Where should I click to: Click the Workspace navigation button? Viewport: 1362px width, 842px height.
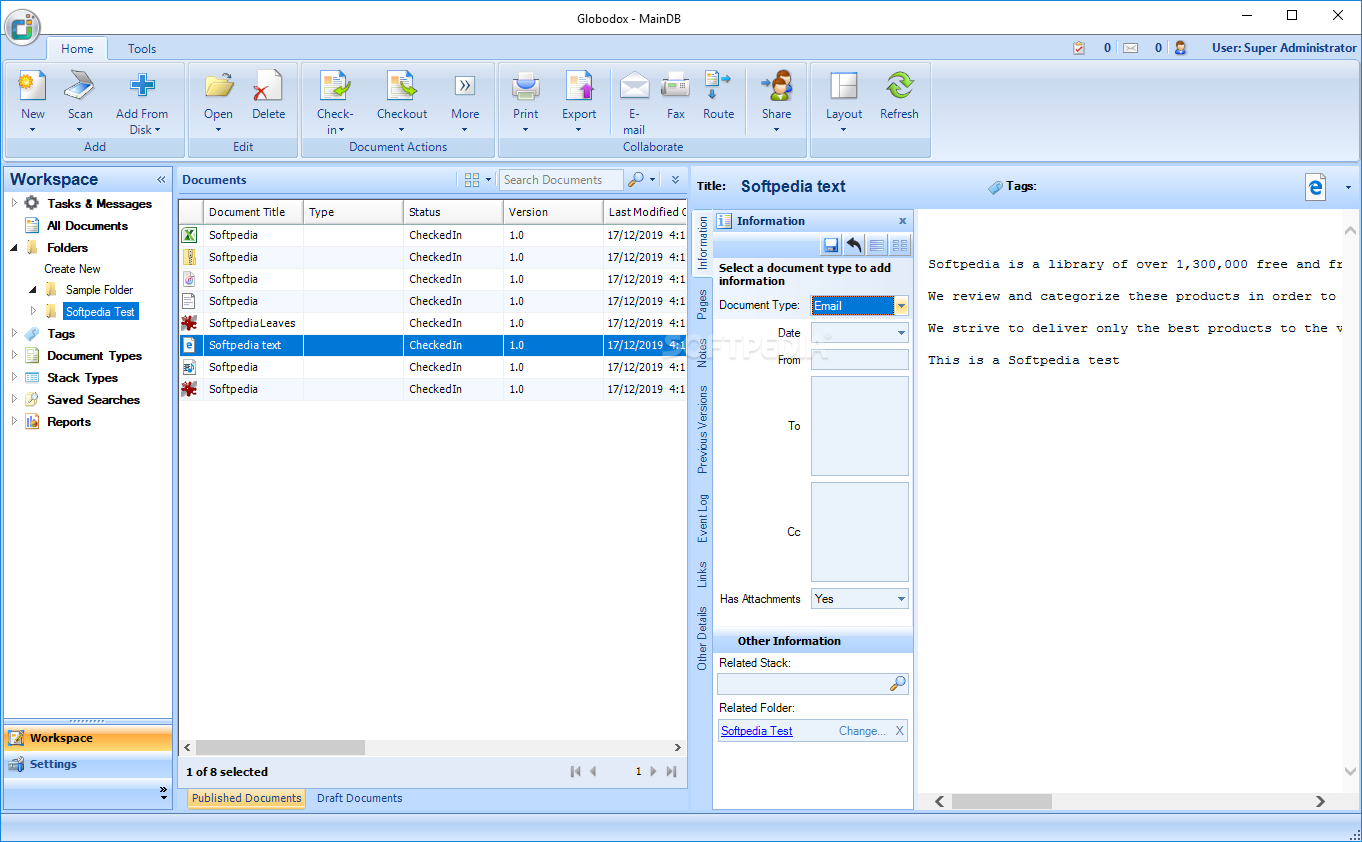coord(88,738)
